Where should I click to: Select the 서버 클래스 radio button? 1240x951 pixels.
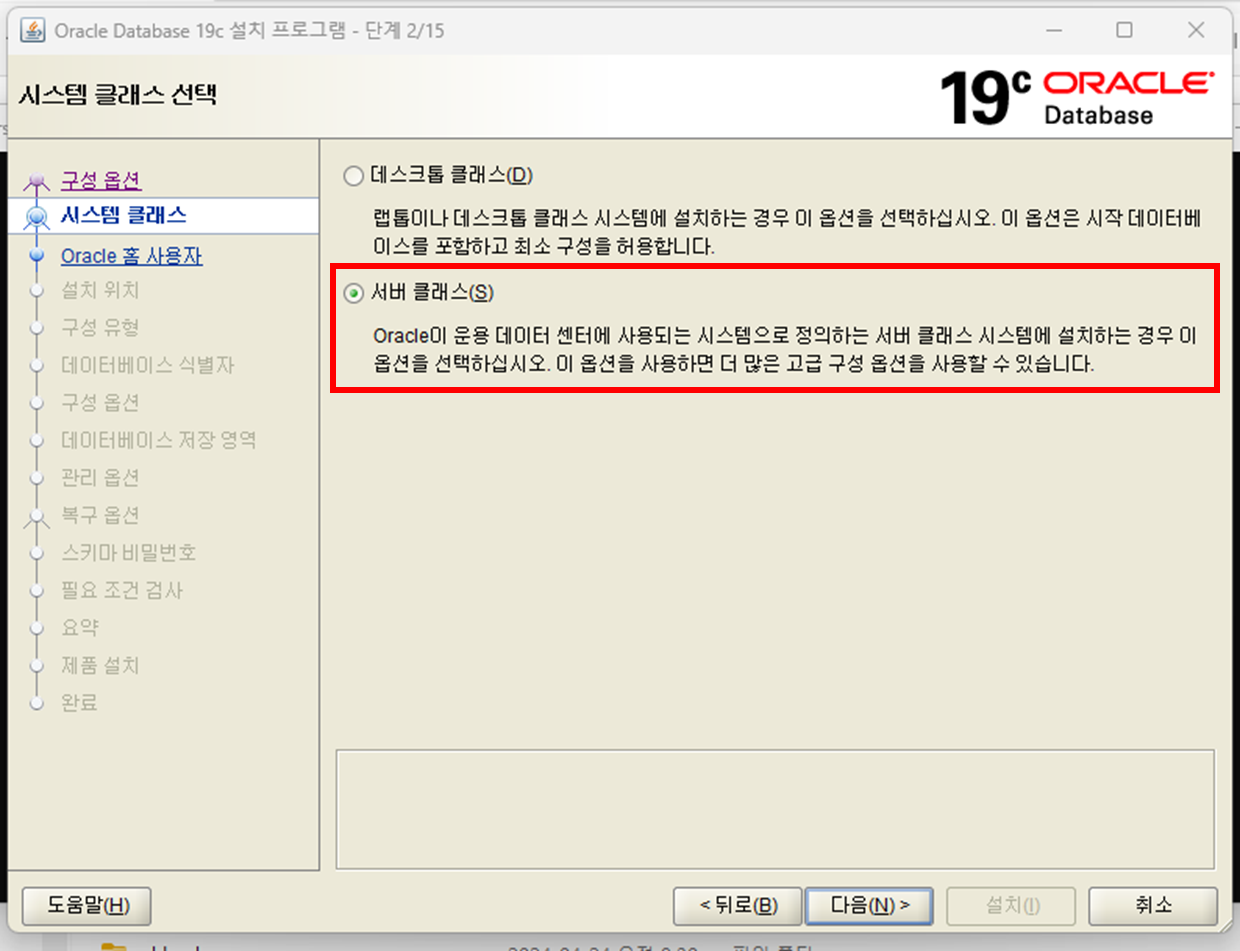[x=353, y=293]
